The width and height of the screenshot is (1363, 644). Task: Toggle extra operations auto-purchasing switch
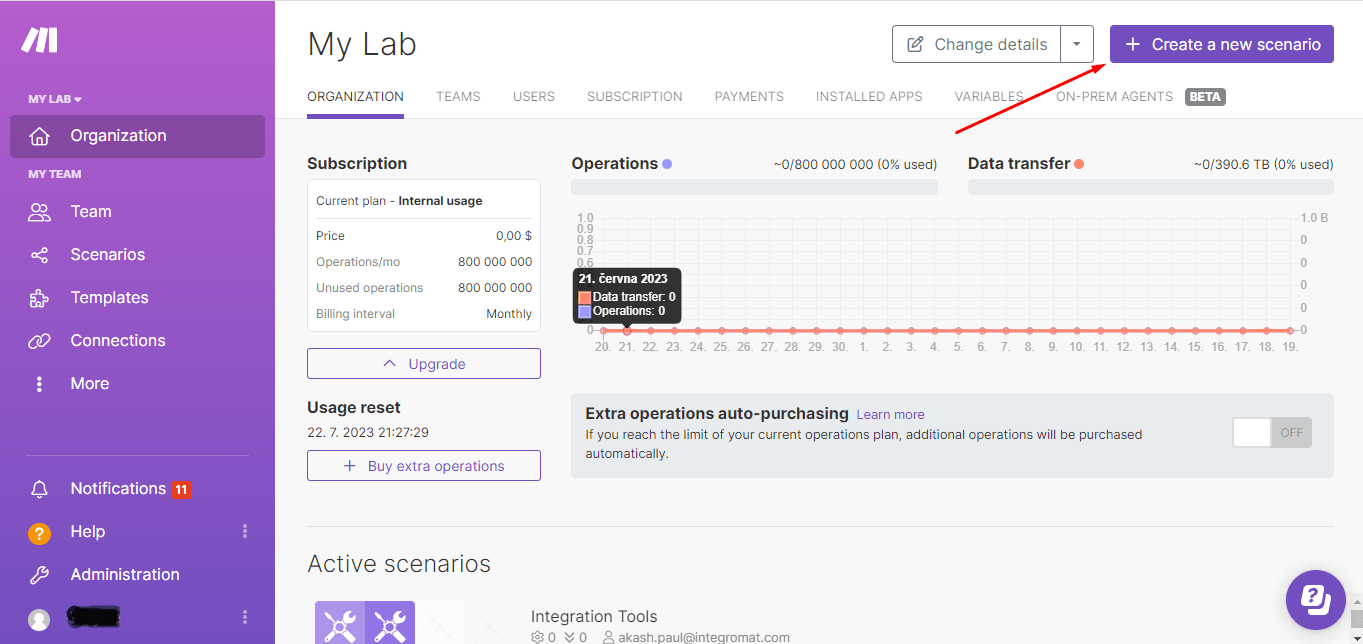pos(1271,433)
